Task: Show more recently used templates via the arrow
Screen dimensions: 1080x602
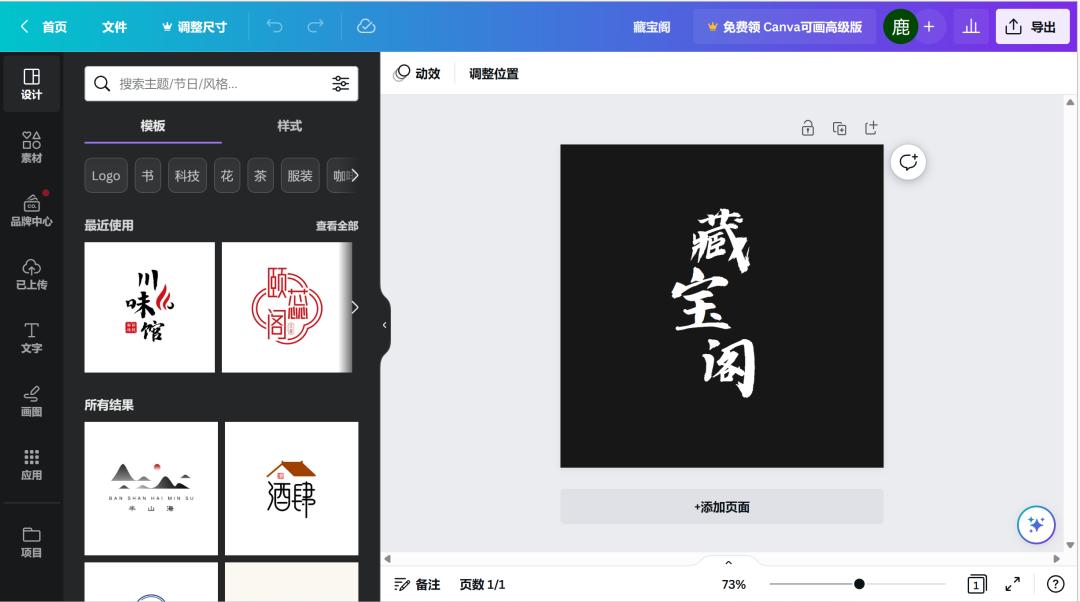Action: click(355, 307)
